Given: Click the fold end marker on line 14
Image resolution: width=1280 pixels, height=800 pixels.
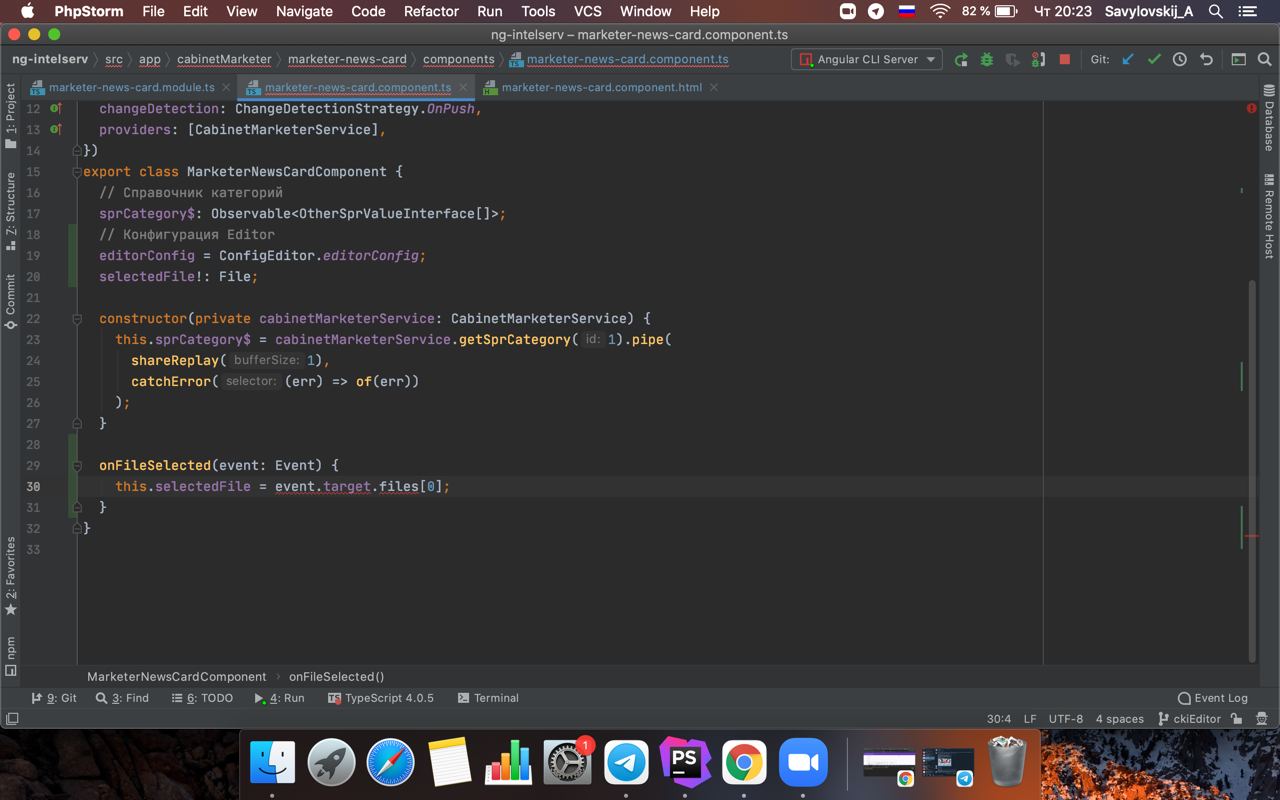Looking at the screenshot, I should [76, 150].
